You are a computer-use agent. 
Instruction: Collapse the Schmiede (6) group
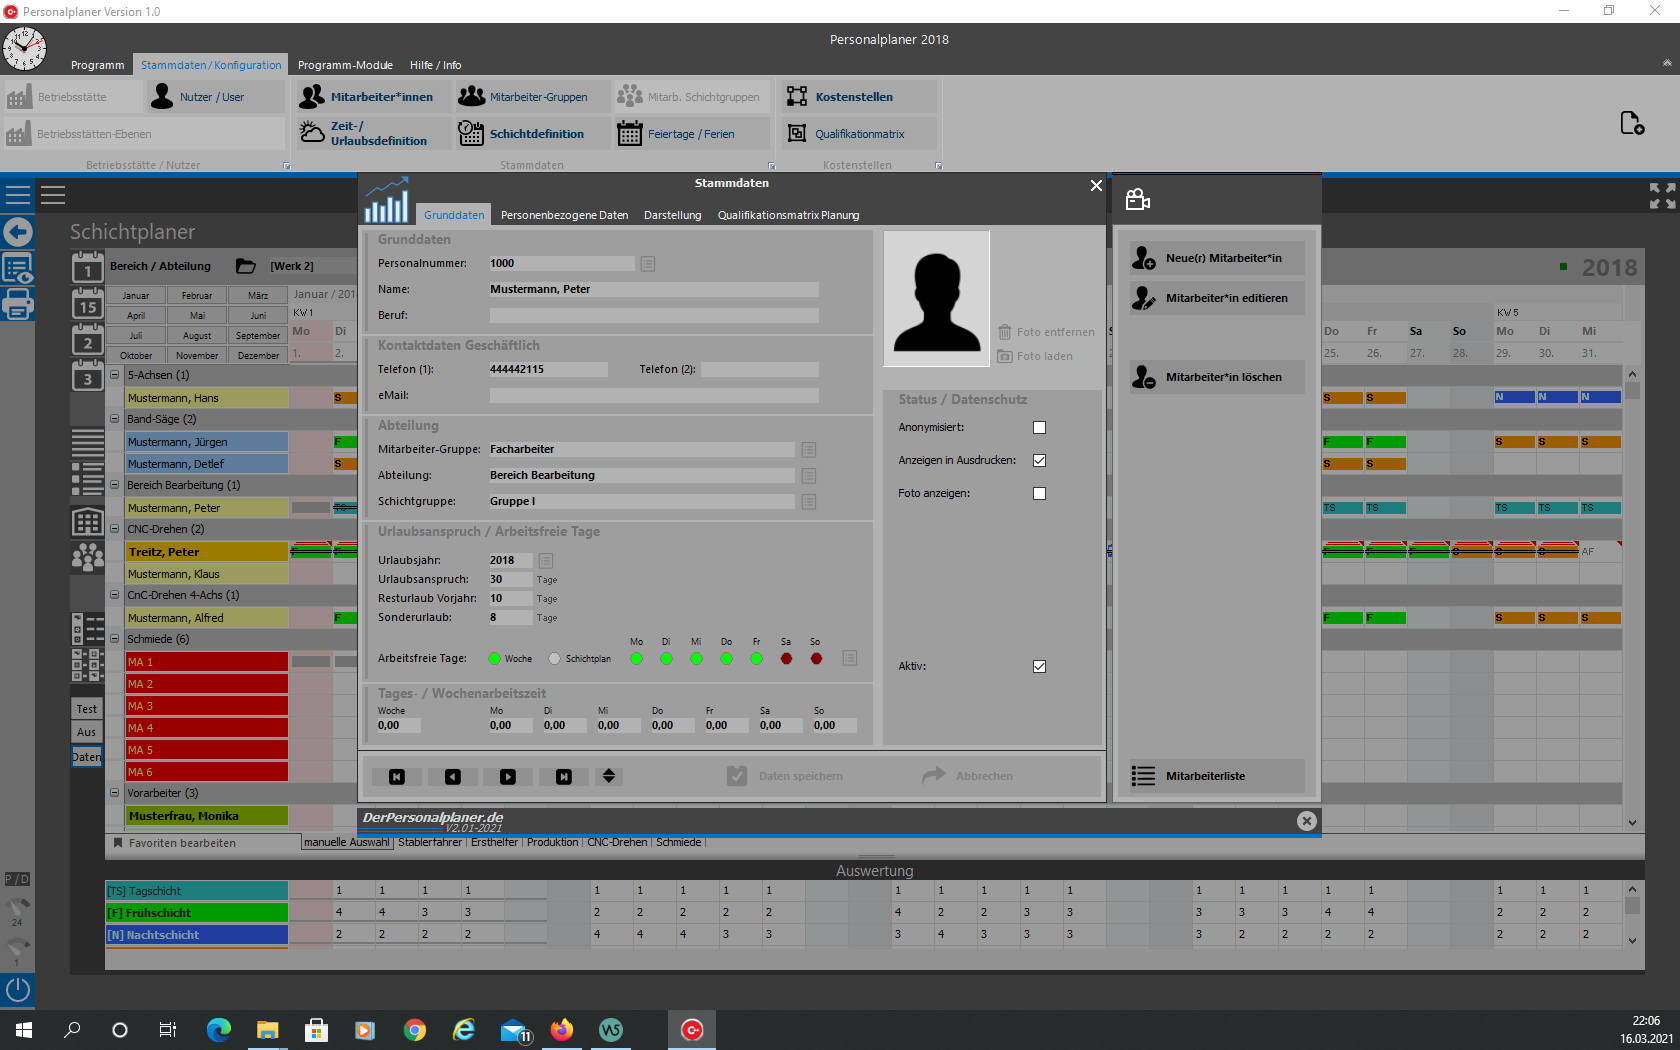(115, 639)
